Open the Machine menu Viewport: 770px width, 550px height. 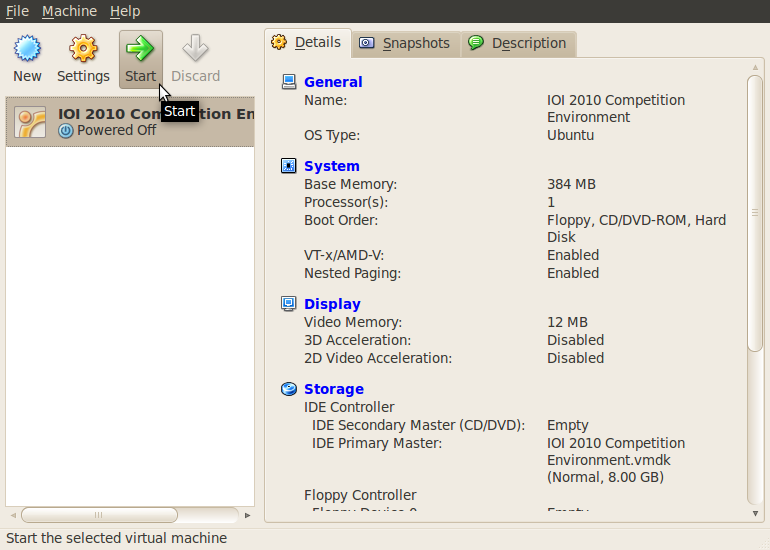[x=69, y=11]
